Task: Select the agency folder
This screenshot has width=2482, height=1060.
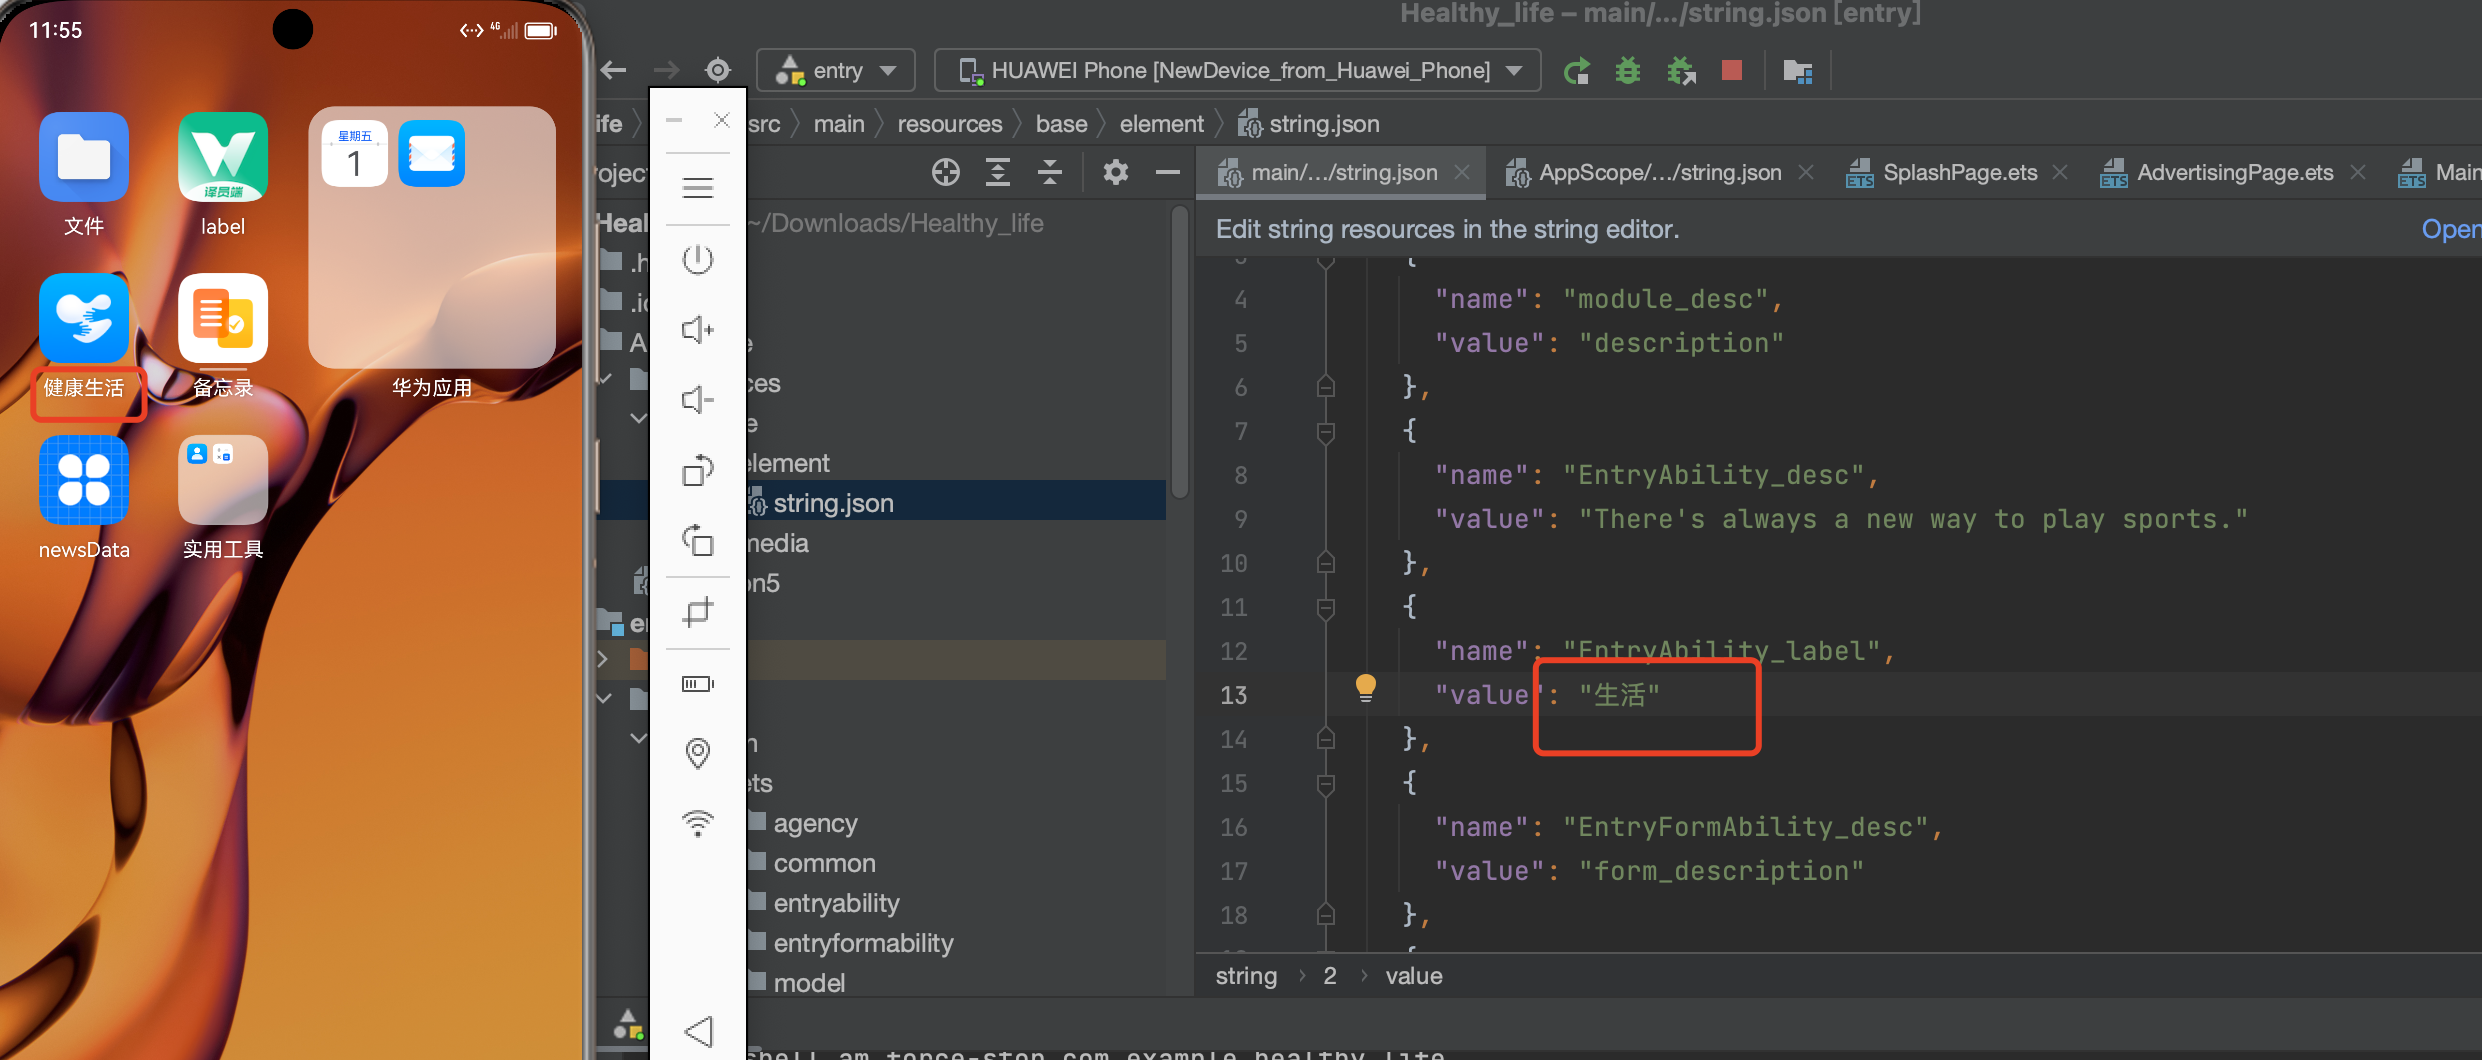Action: click(815, 823)
